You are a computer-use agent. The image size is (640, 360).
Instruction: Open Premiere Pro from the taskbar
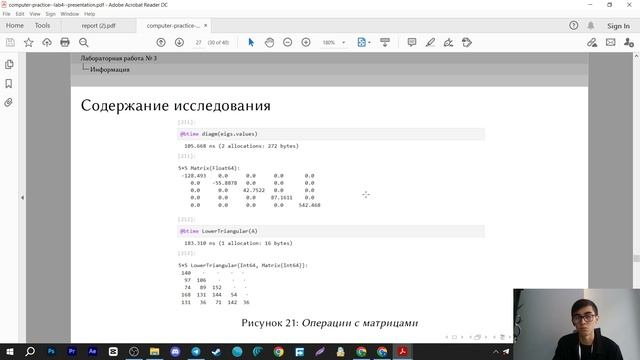pyautogui.click(x=72, y=351)
